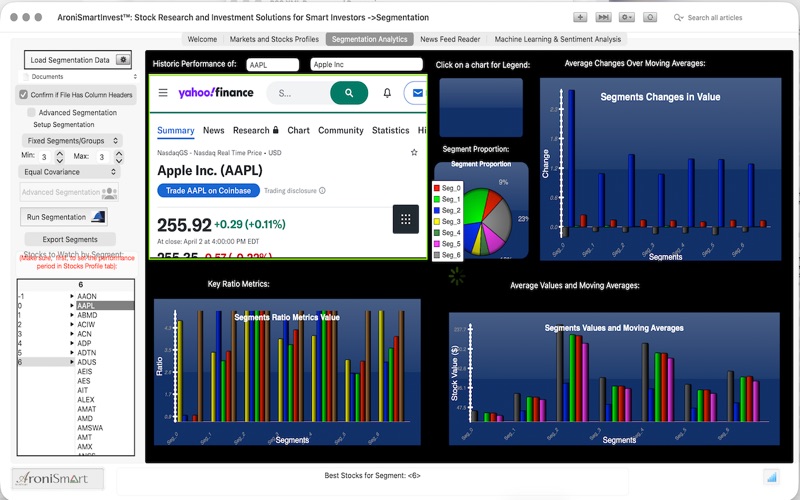This screenshot has width=800, height=500.
Task: Click the AroniSmart logo
Action: tap(58, 479)
